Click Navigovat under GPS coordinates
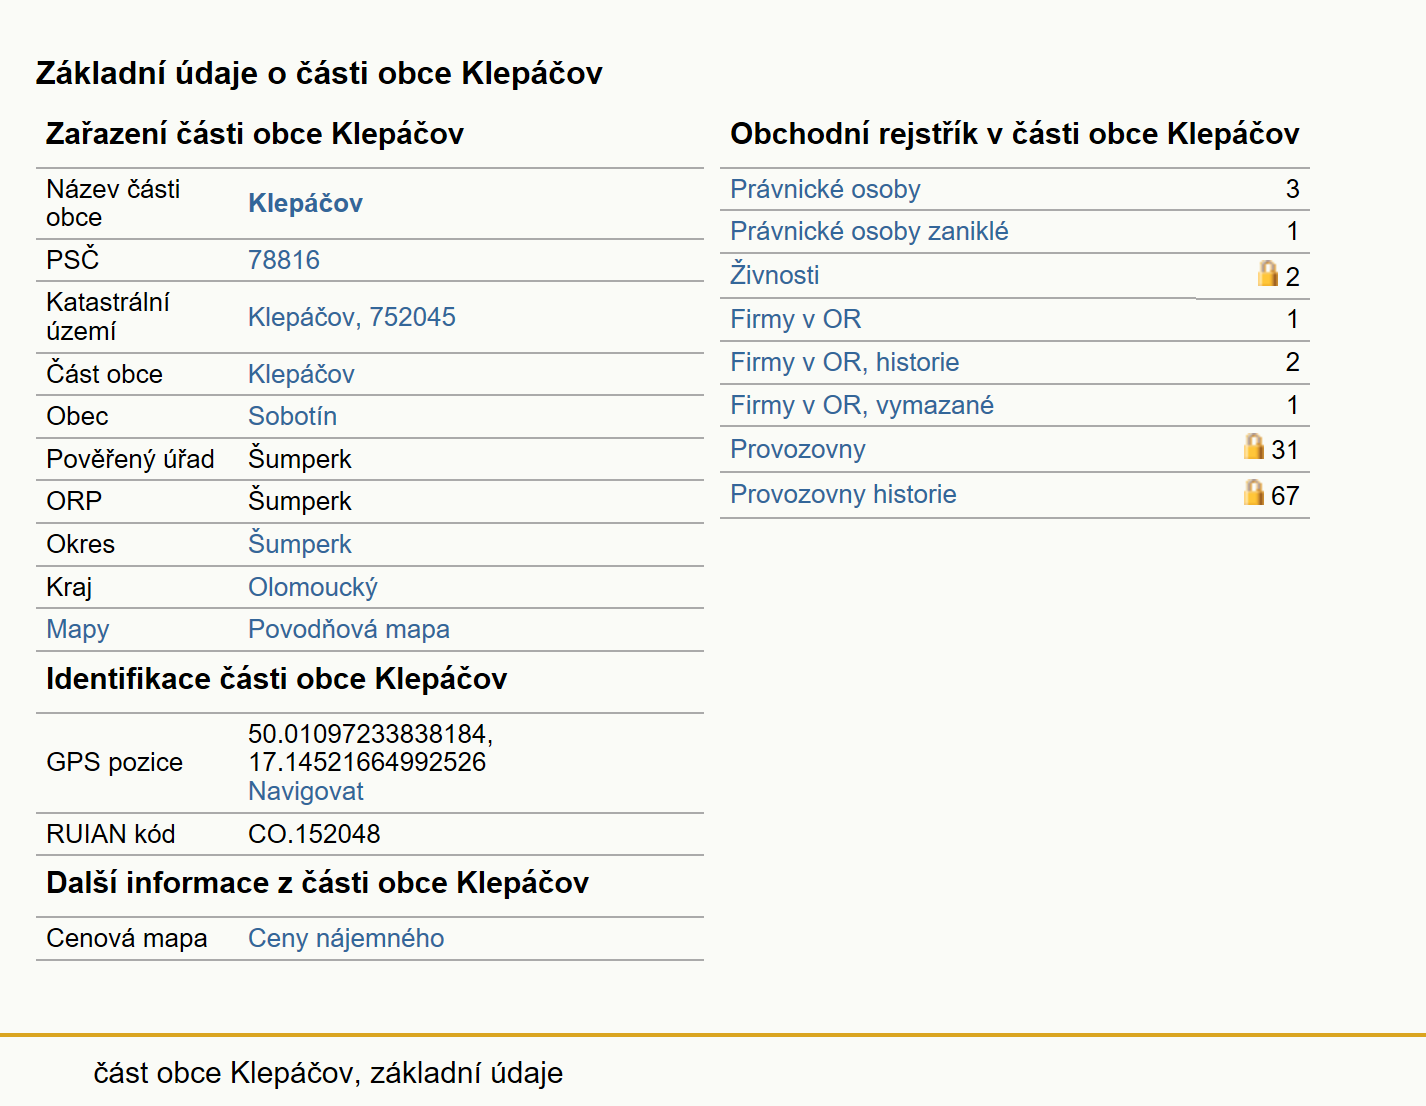The width and height of the screenshot is (1426, 1106). [306, 791]
